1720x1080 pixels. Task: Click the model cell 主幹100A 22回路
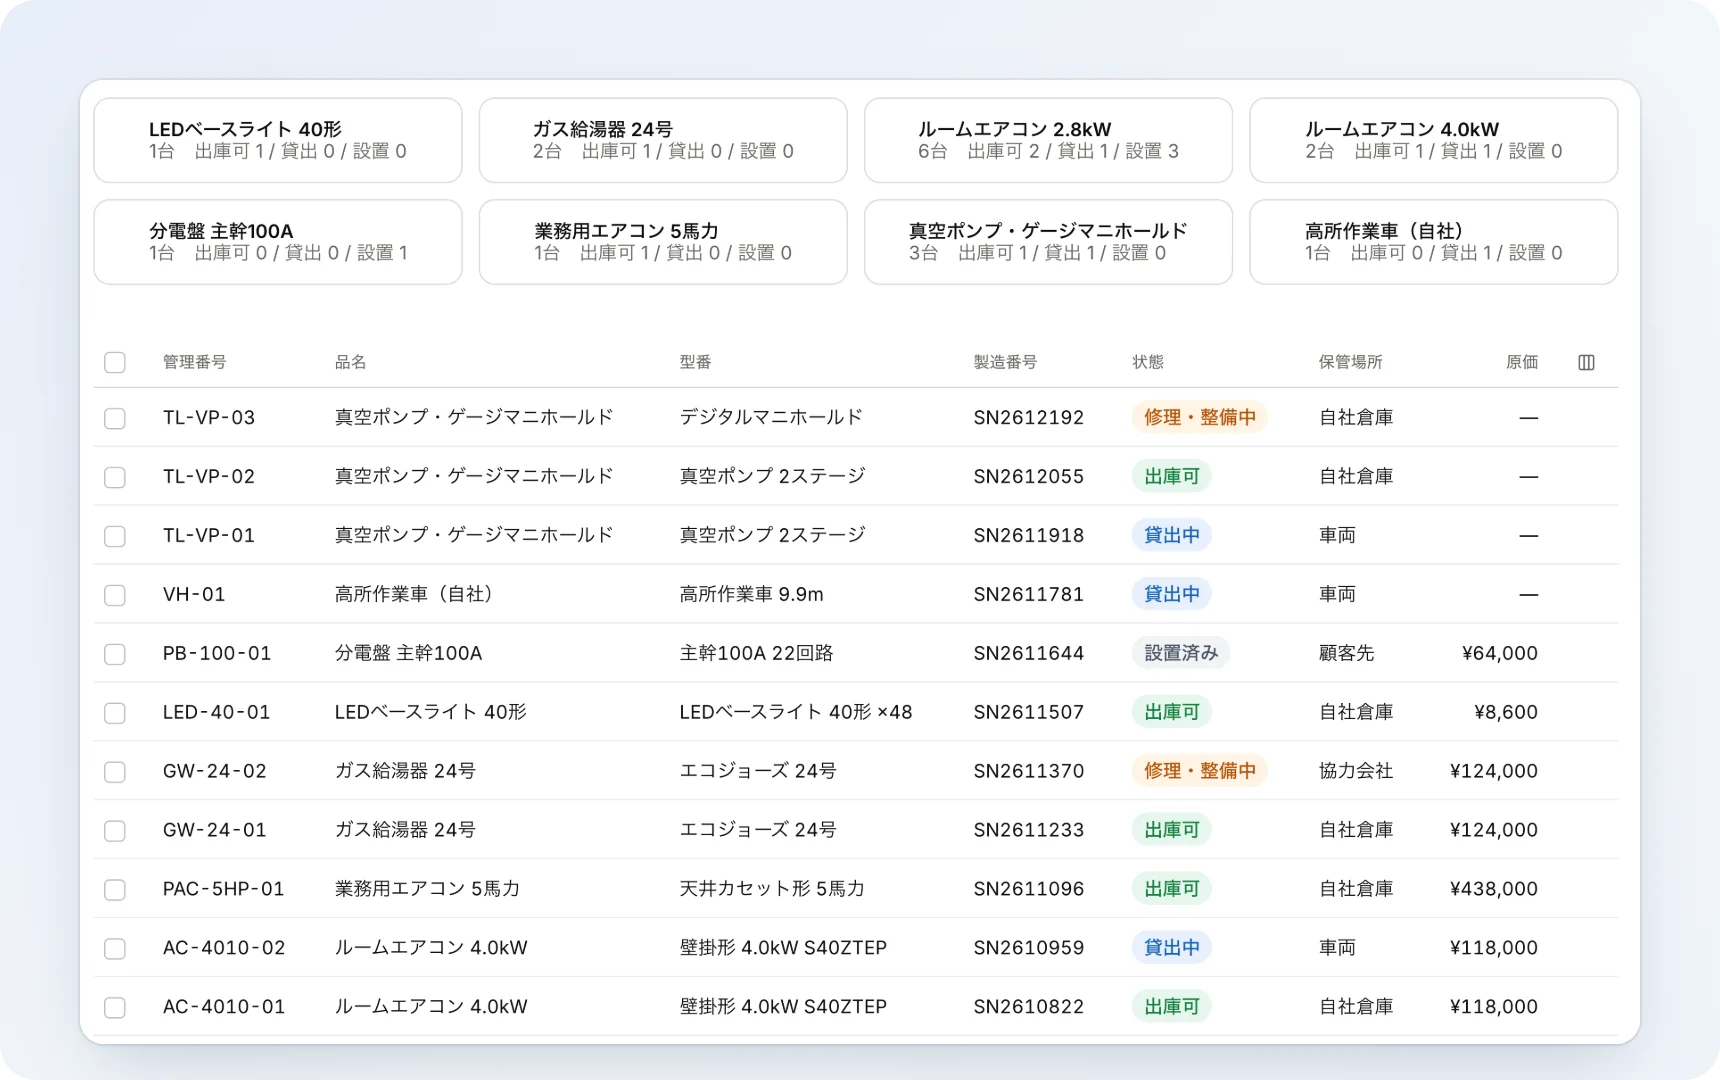[757, 653]
